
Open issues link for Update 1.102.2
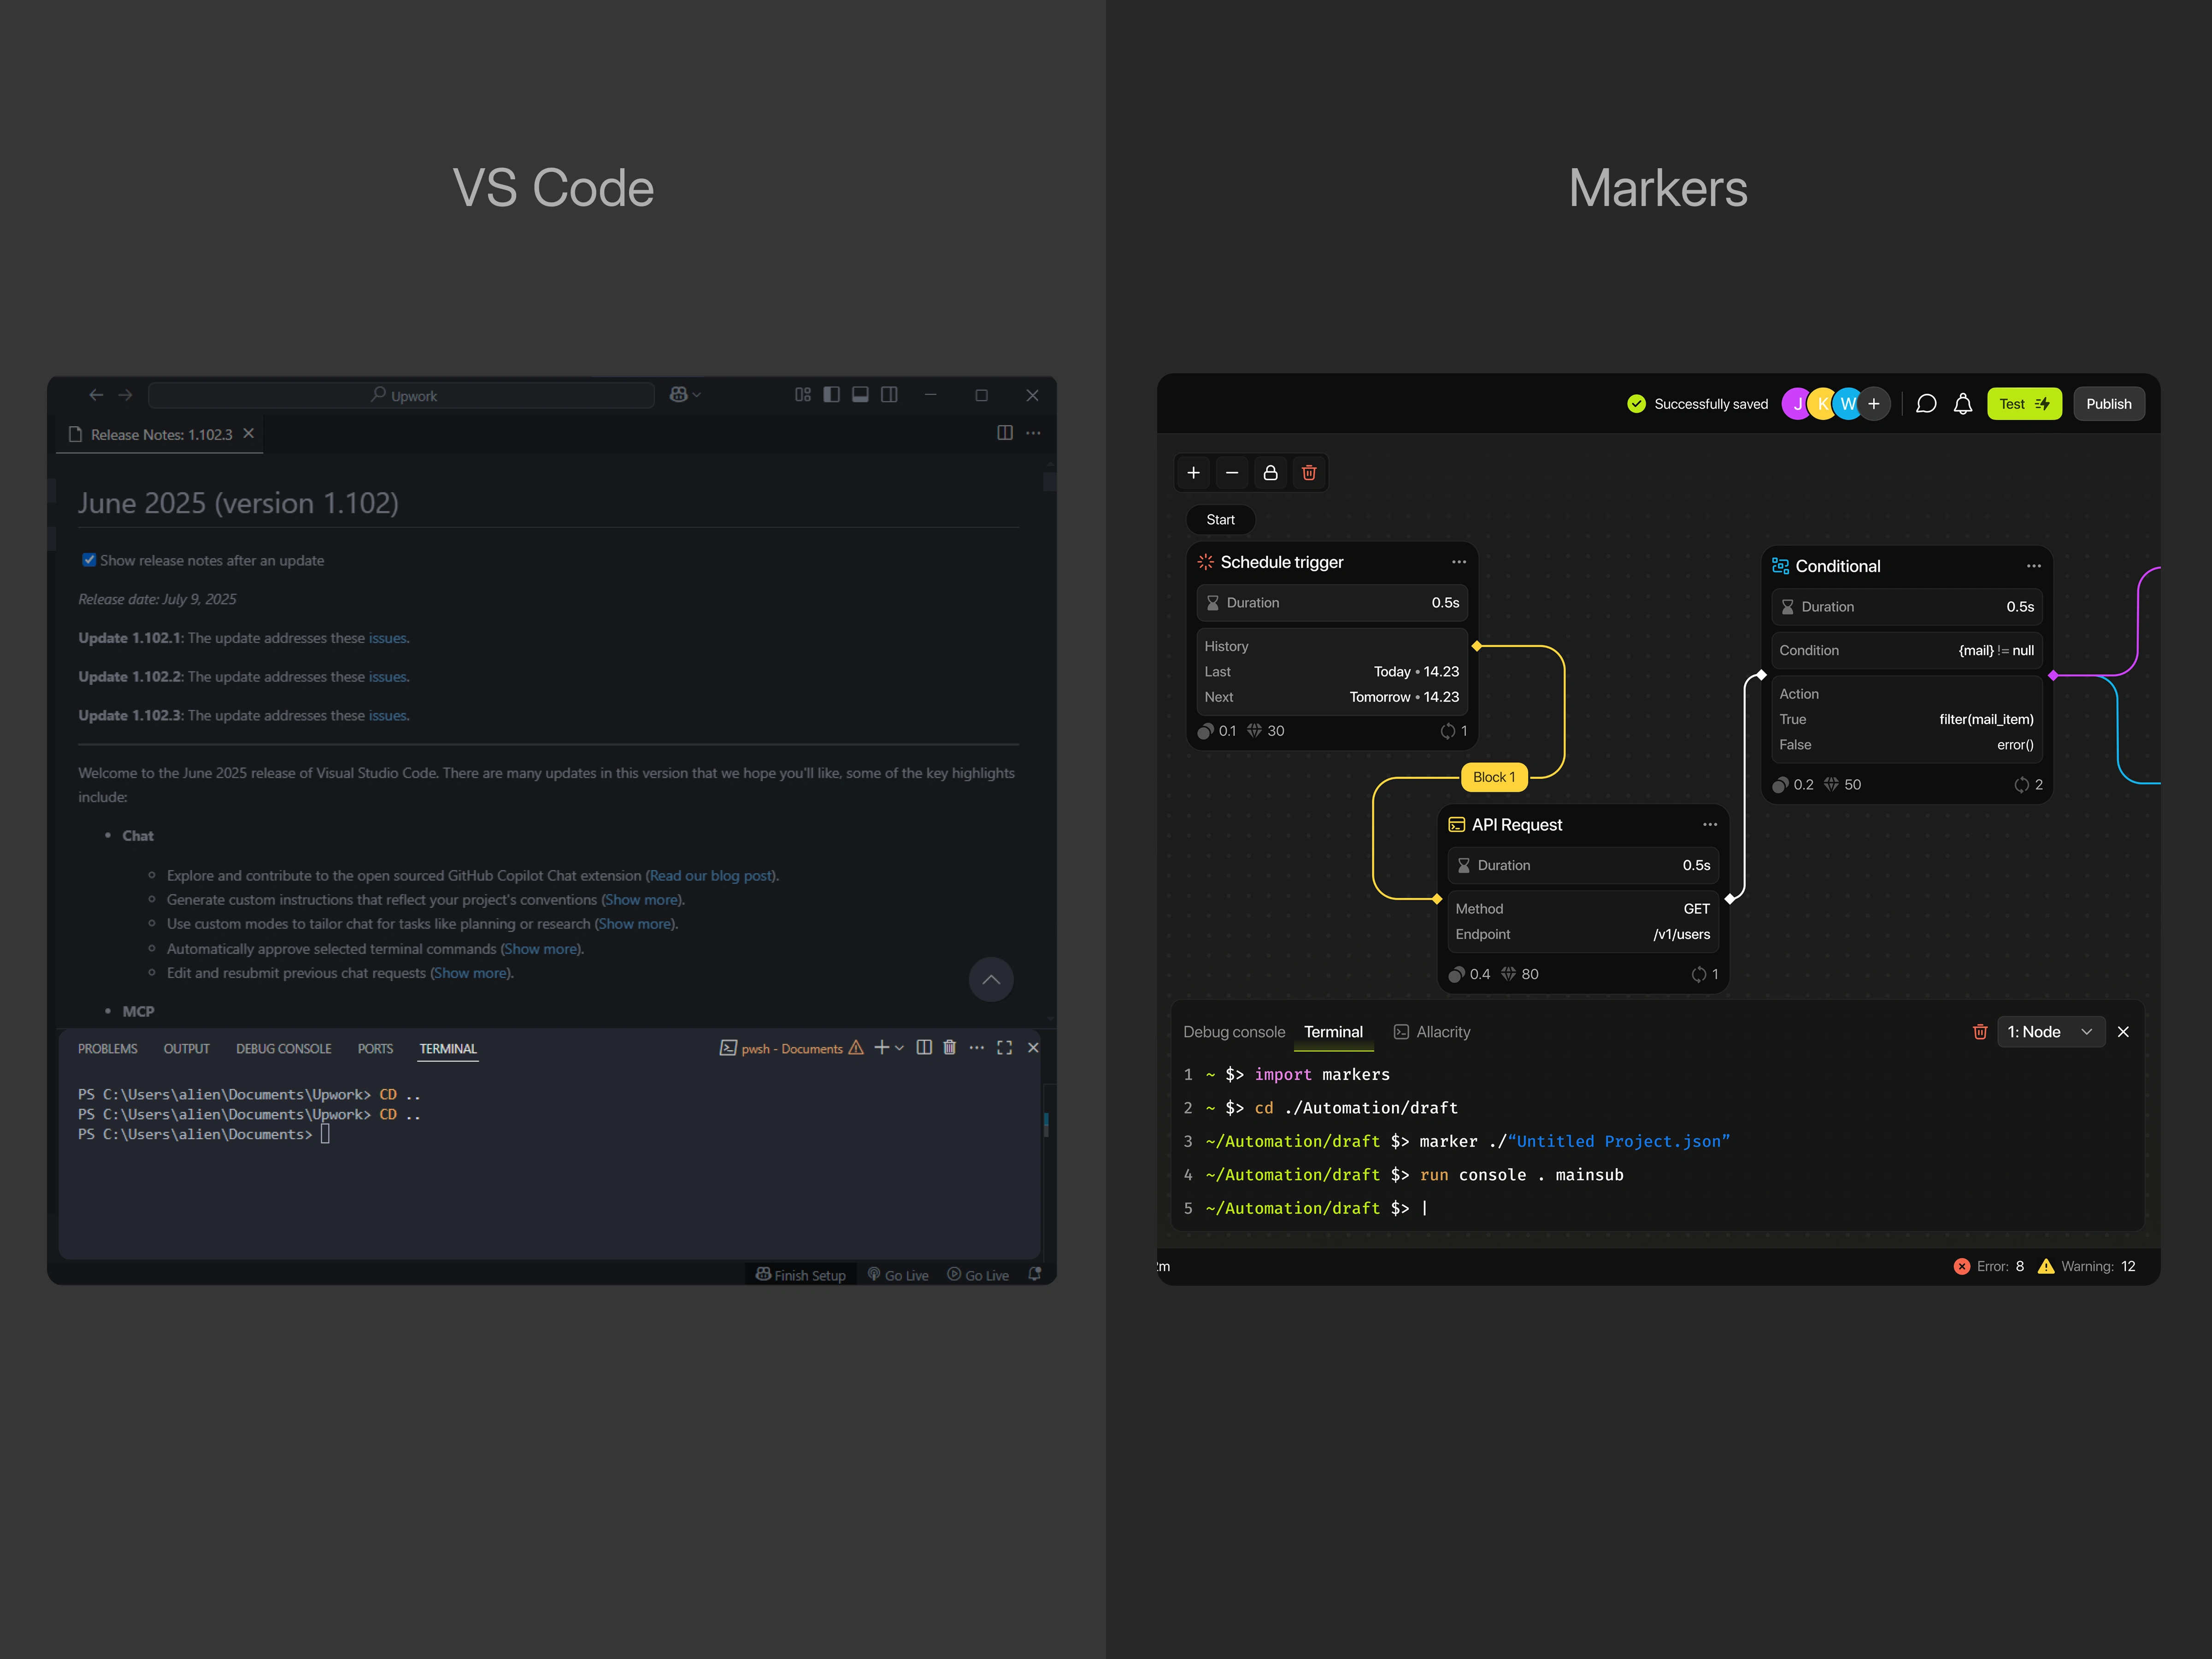pos(387,677)
